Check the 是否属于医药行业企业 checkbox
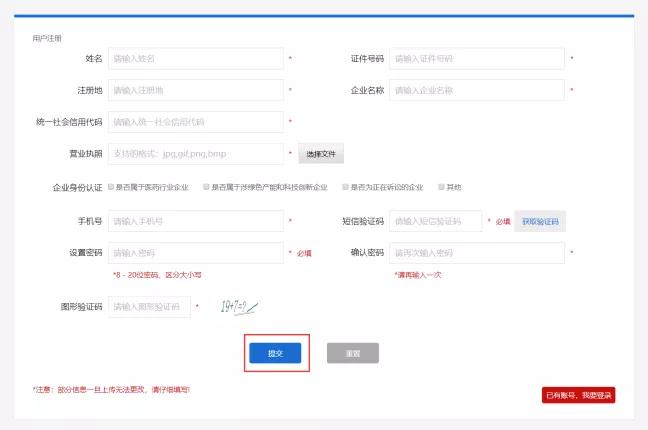The width and height of the screenshot is (648, 430). coord(111,187)
